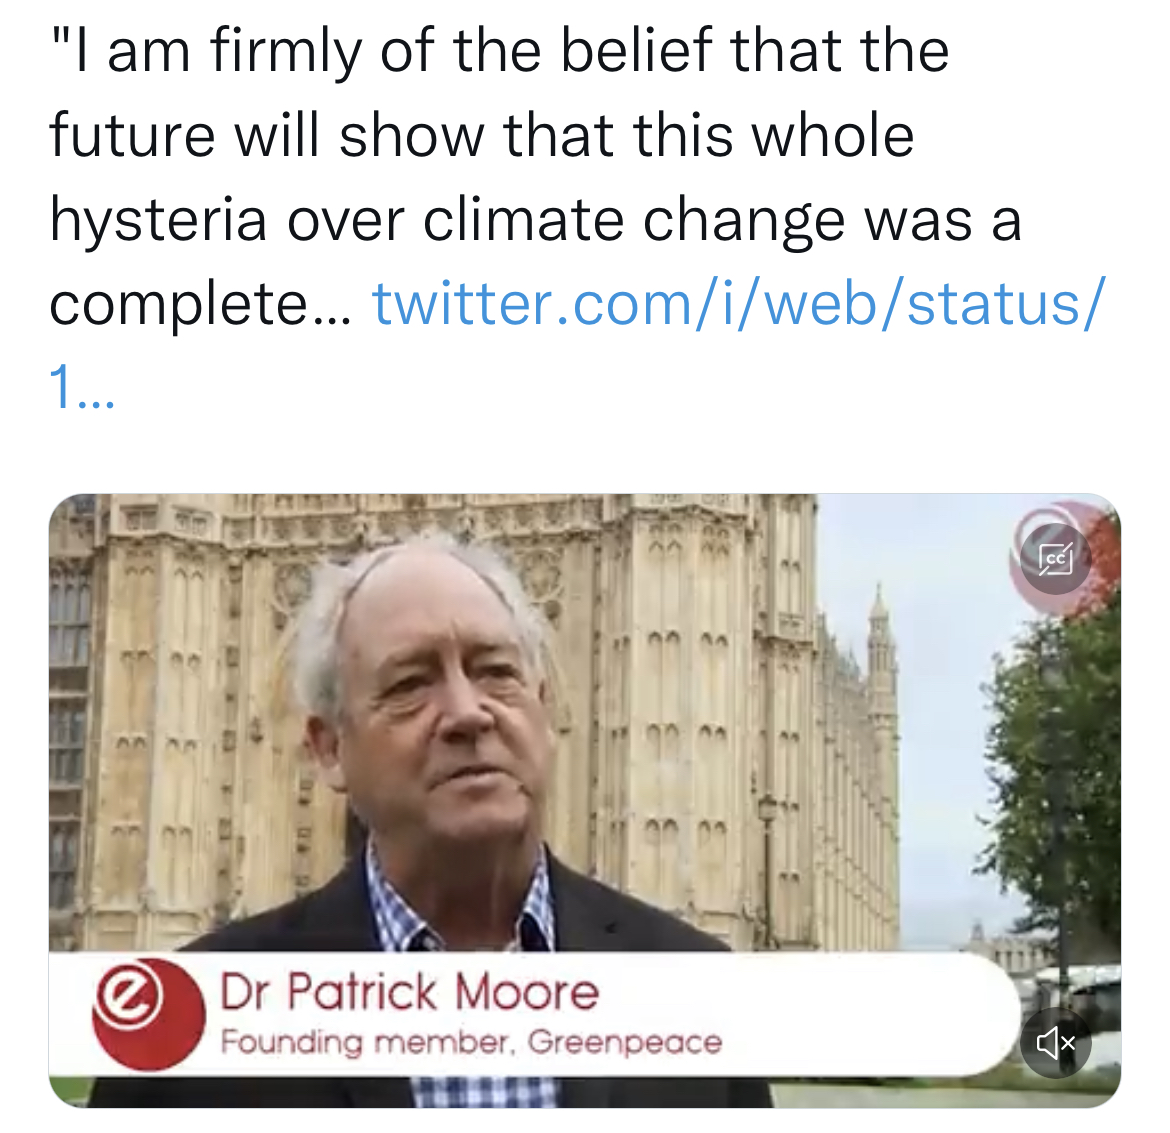Viewport: 1170px width, 1133px height.
Task: Click the "Founding member, Greenpeace" subtitle text
Action: click(471, 1042)
